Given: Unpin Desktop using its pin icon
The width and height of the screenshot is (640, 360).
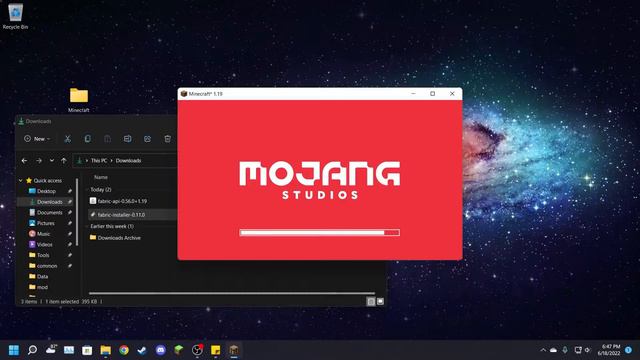Looking at the screenshot, I should [x=70, y=191].
